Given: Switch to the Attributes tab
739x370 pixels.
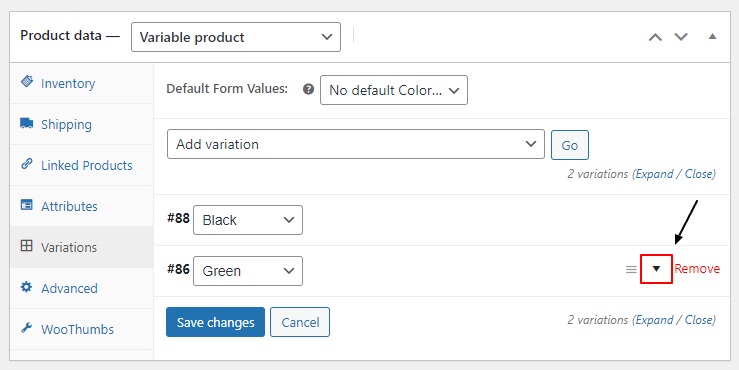Looking at the screenshot, I should pos(81,206).
